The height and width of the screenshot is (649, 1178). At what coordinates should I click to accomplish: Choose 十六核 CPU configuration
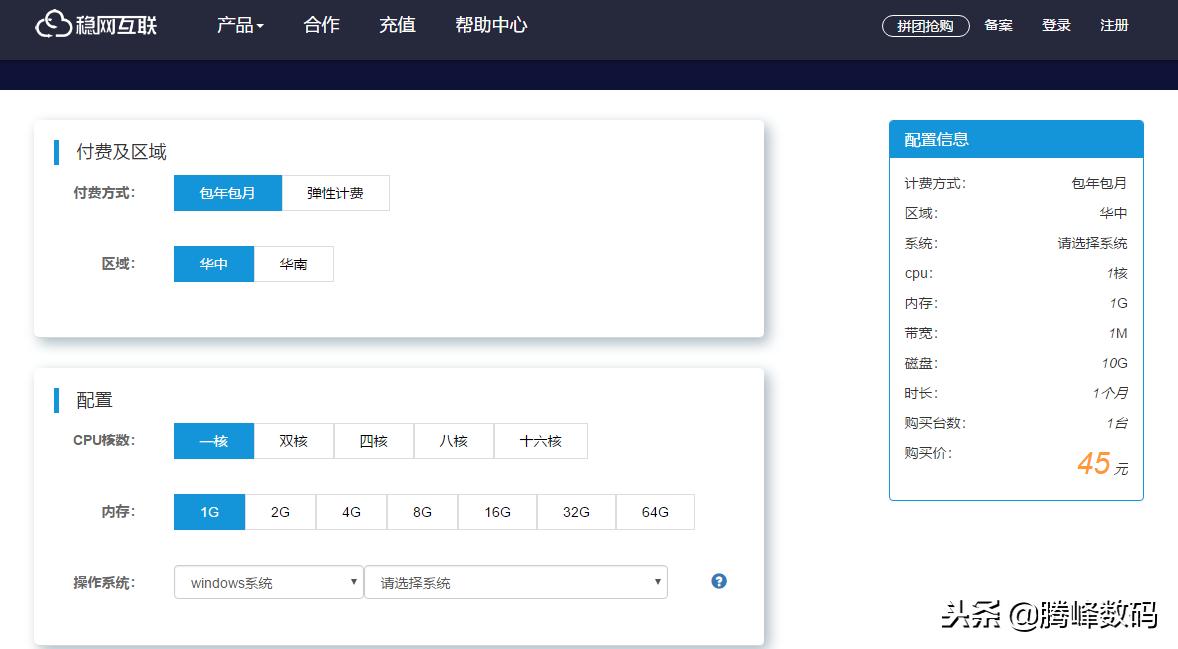tap(540, 440)
